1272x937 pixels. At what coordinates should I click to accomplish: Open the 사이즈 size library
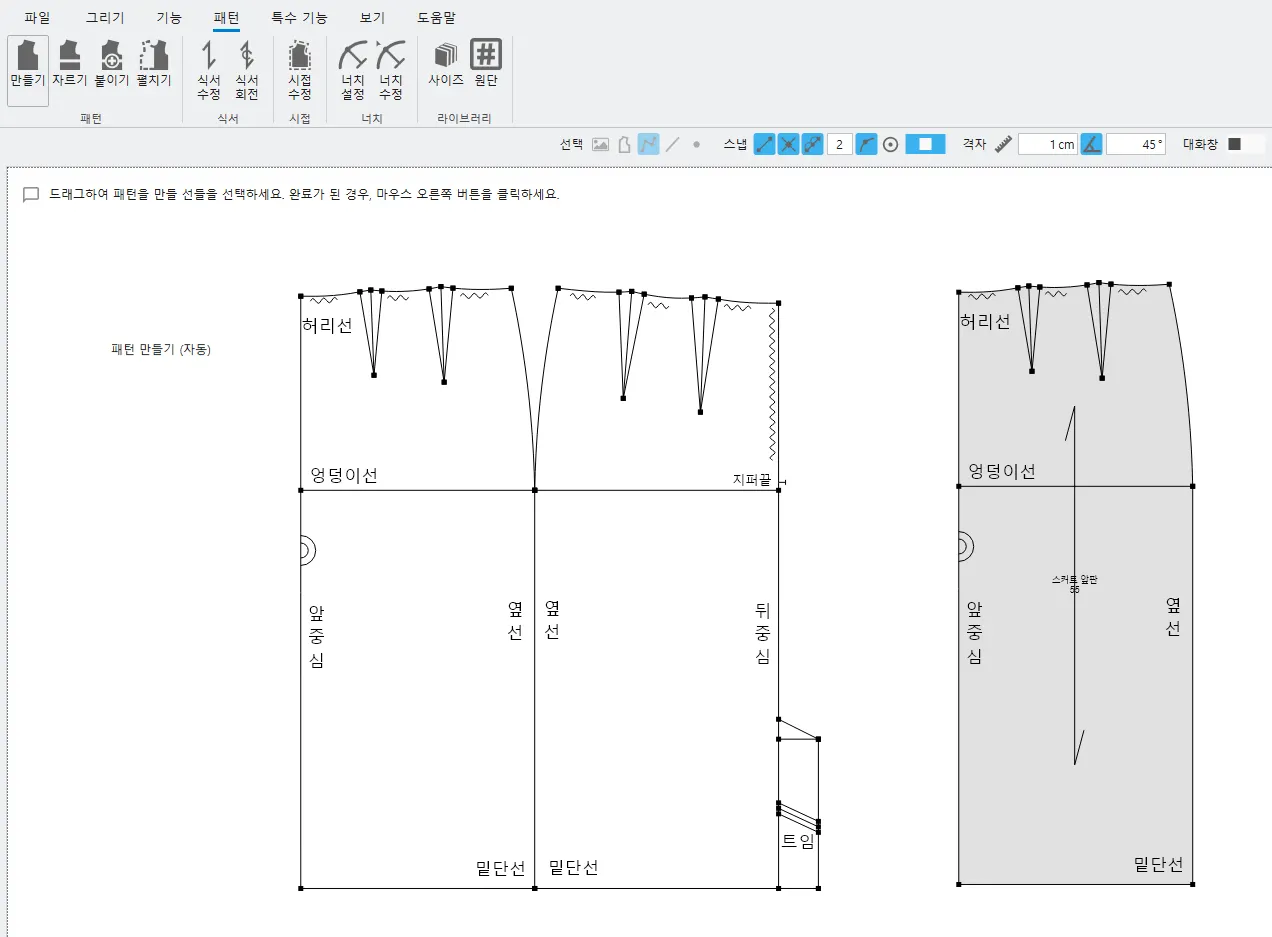pyautogui.click(x=445, y=66)
